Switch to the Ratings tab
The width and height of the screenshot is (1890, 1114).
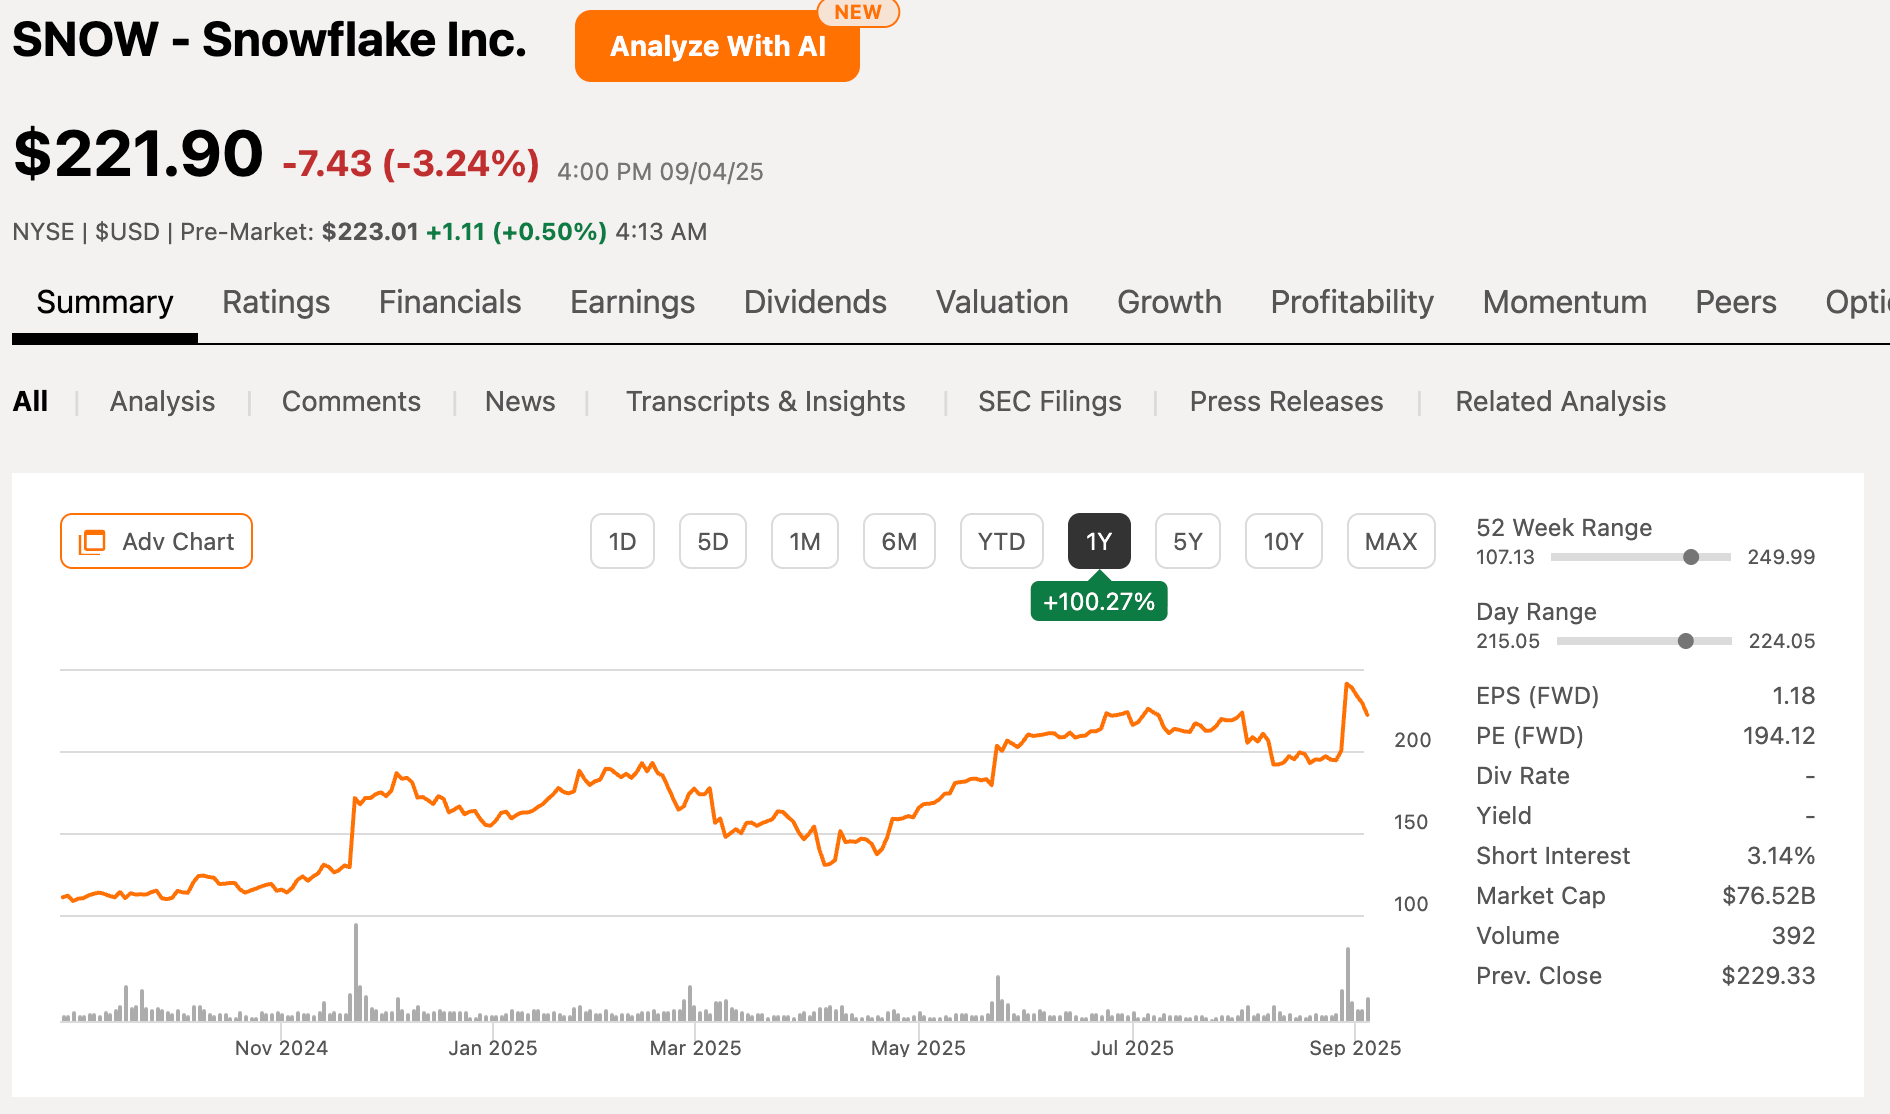click(275, 302)
